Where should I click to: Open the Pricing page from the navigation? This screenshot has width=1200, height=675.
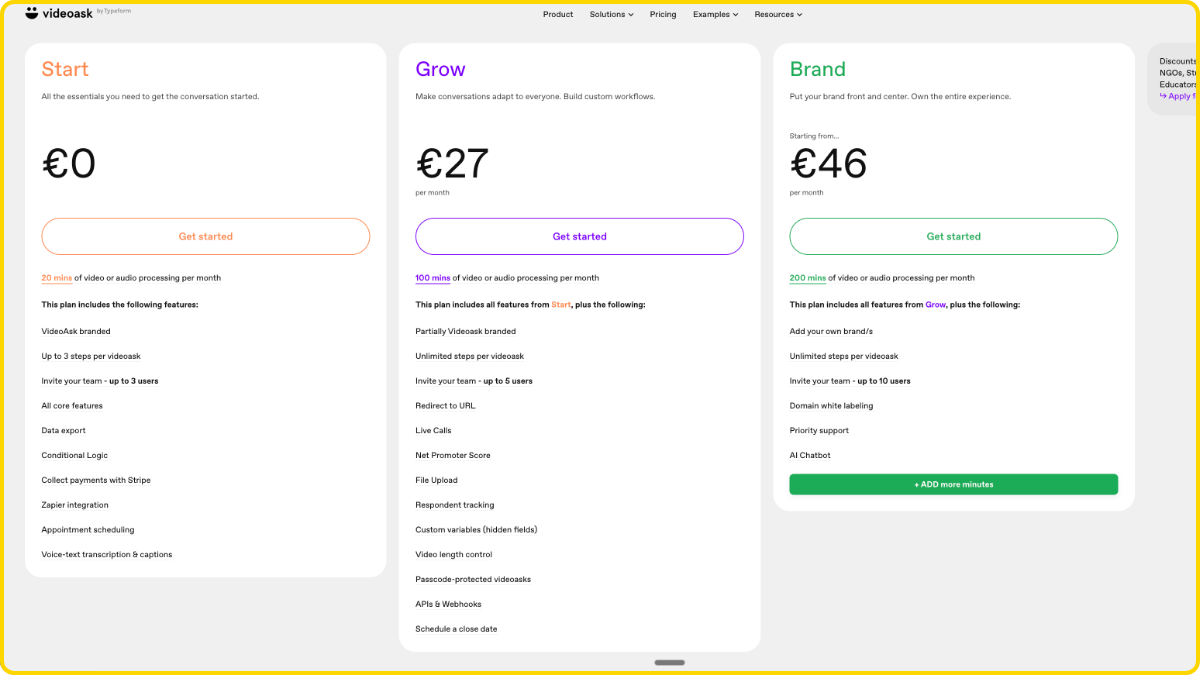[x=663, y=14]
